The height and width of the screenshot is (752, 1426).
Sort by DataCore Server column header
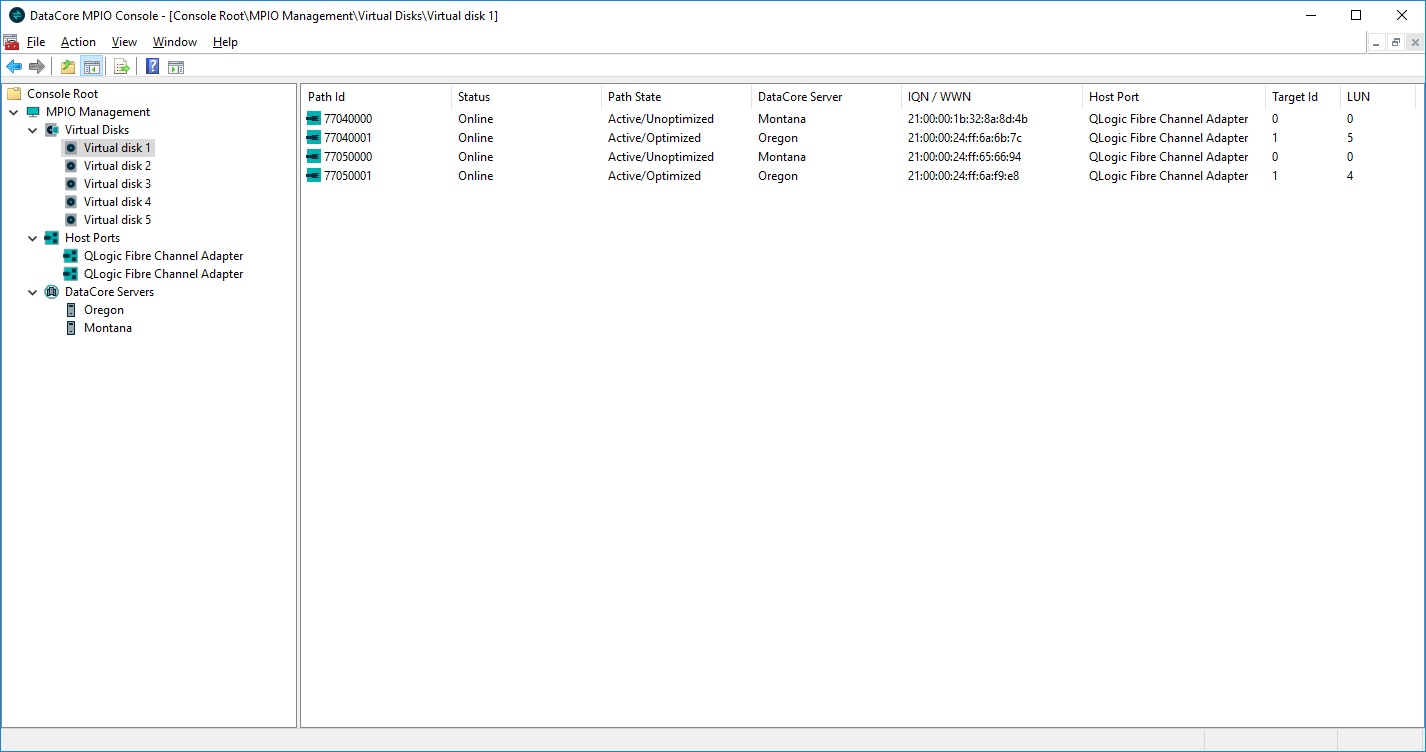(800, 97)
